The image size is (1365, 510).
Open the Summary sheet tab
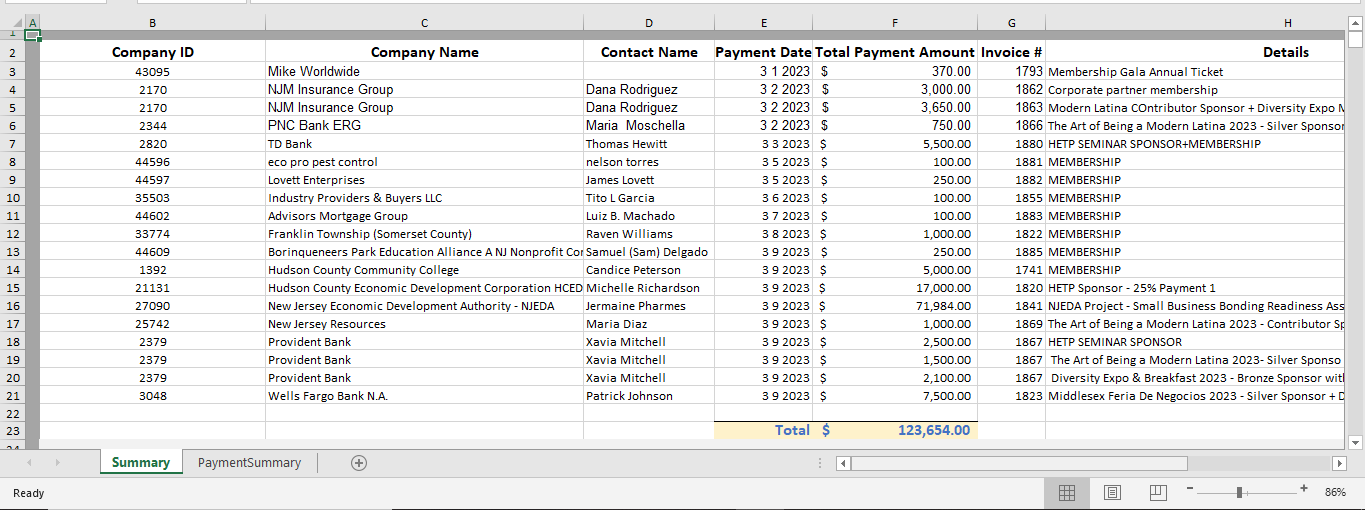point(140,463)
